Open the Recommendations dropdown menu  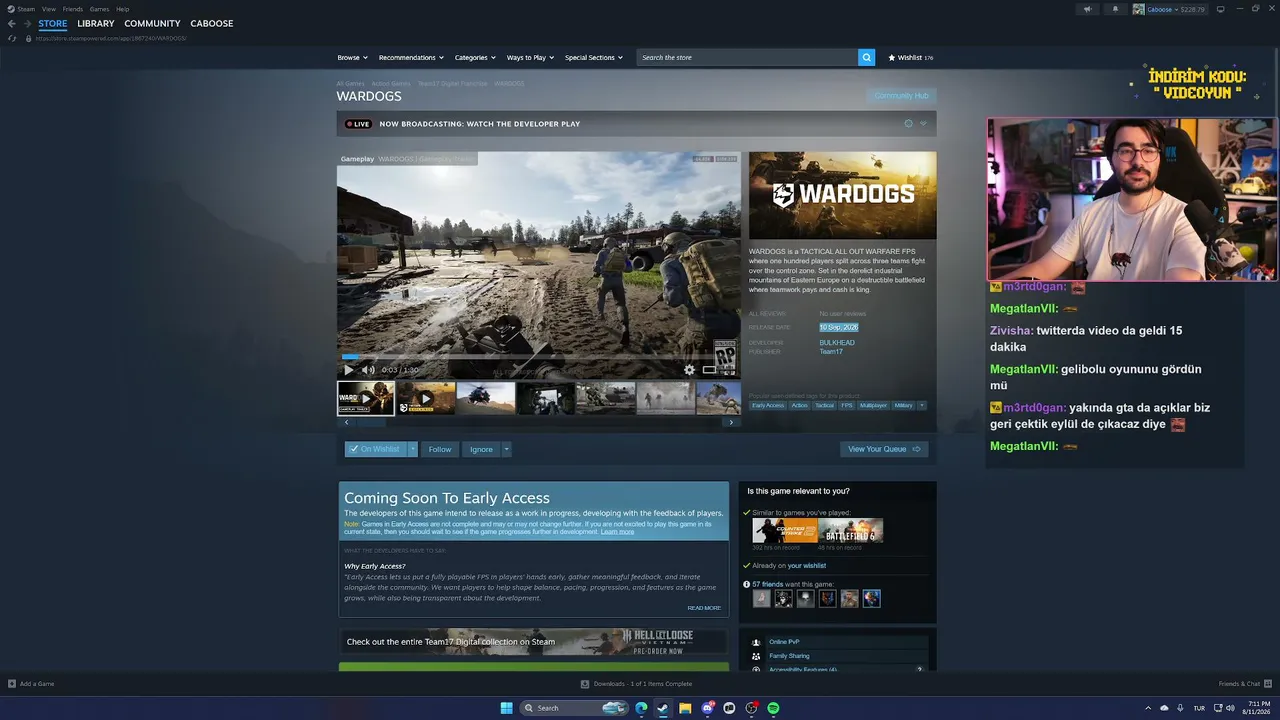coord(410,57)
